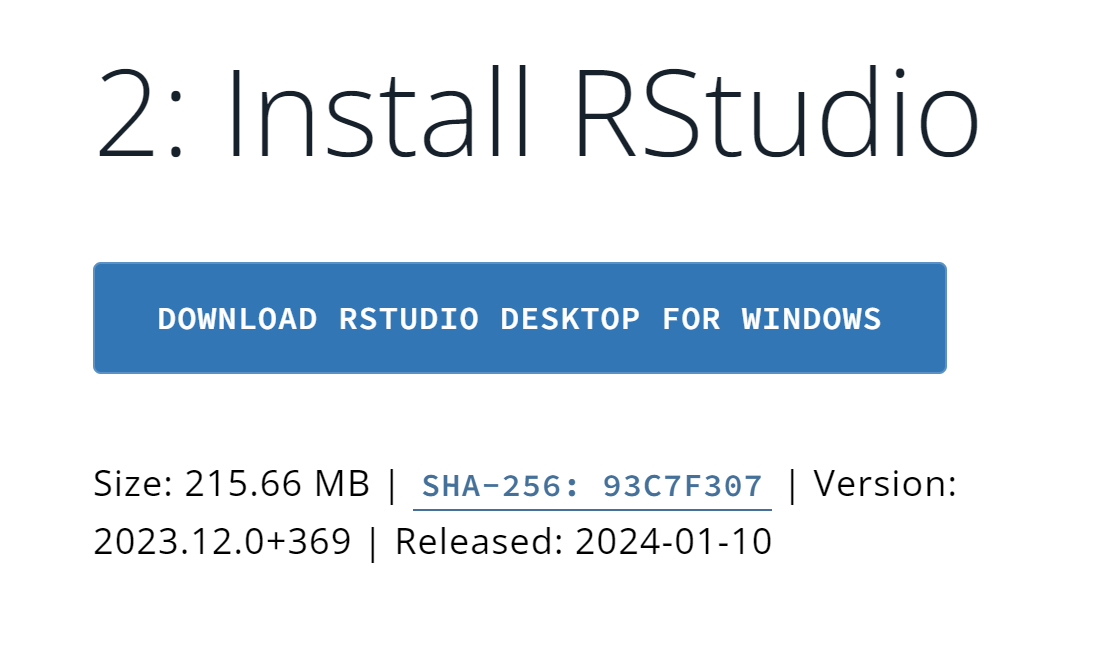Click the hash value 93C7F307
This screenshot has width=1094, height=646.
[683, 486]
